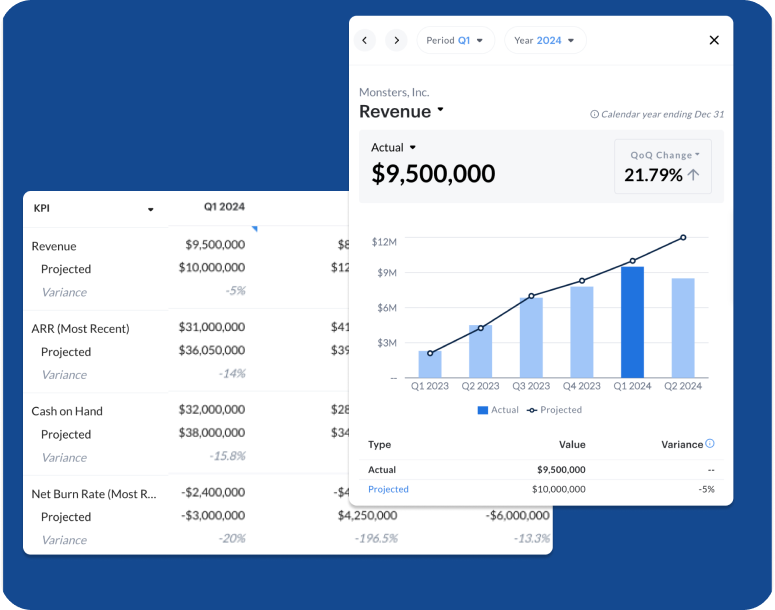Click the -20% burn variance cell

pyautogui.click(x=232, y=538)
